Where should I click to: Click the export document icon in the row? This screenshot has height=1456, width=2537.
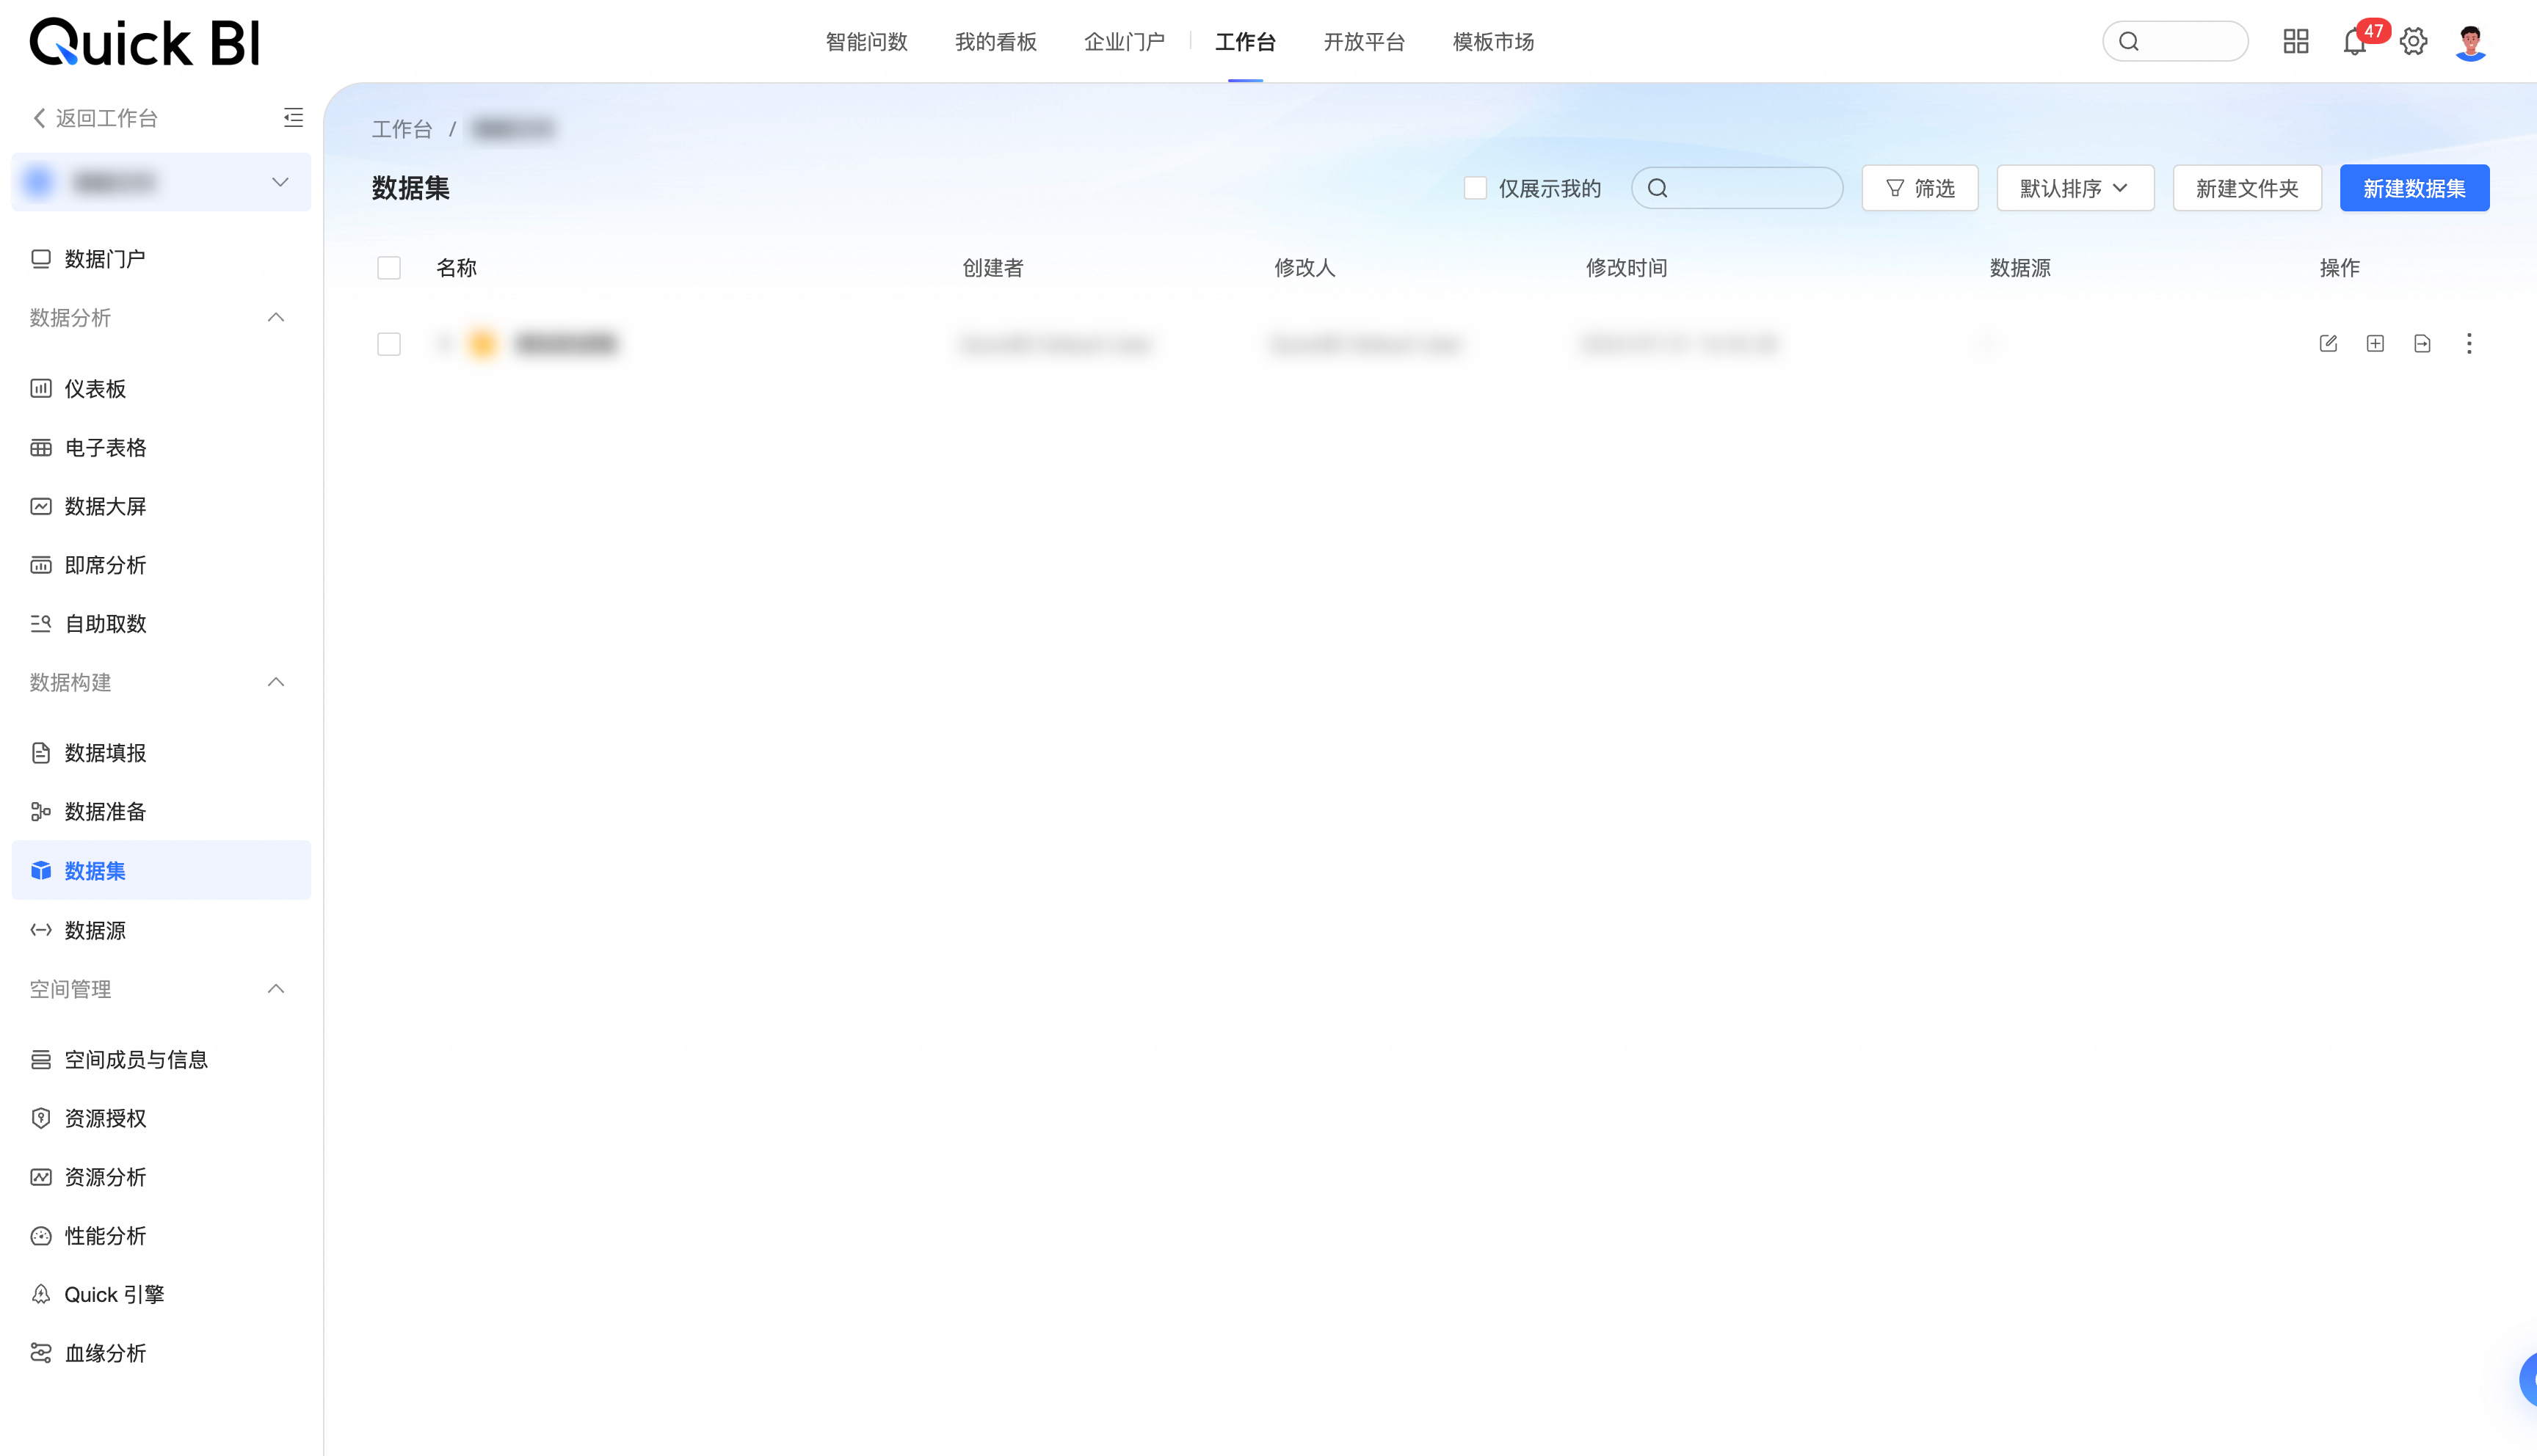pyautogui.click(x=2422, y=344)
